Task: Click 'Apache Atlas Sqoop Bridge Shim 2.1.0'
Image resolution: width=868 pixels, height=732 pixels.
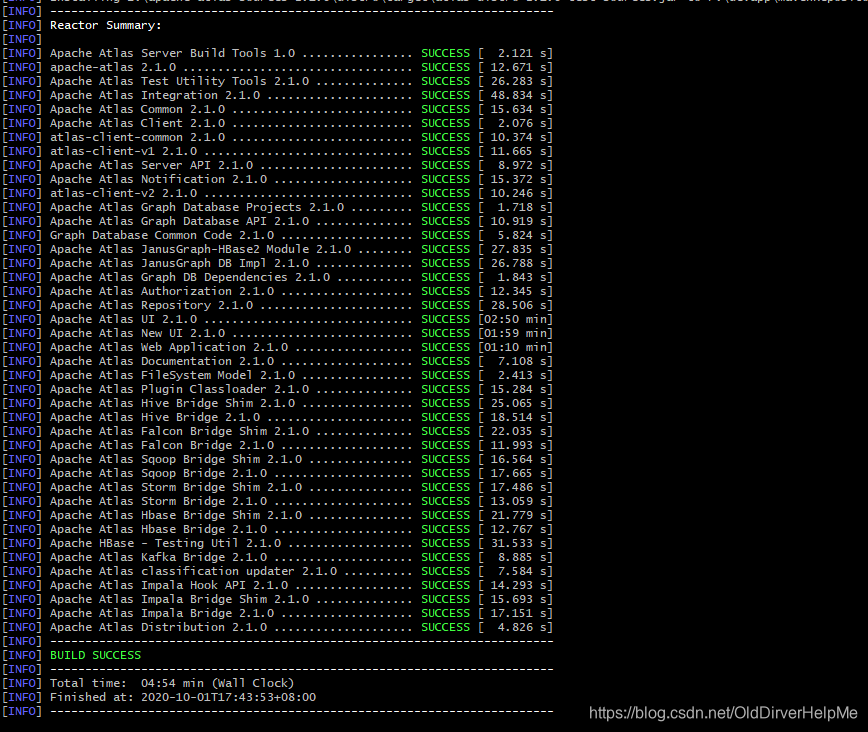Action: pyautogui.click(x=176, y=459)
